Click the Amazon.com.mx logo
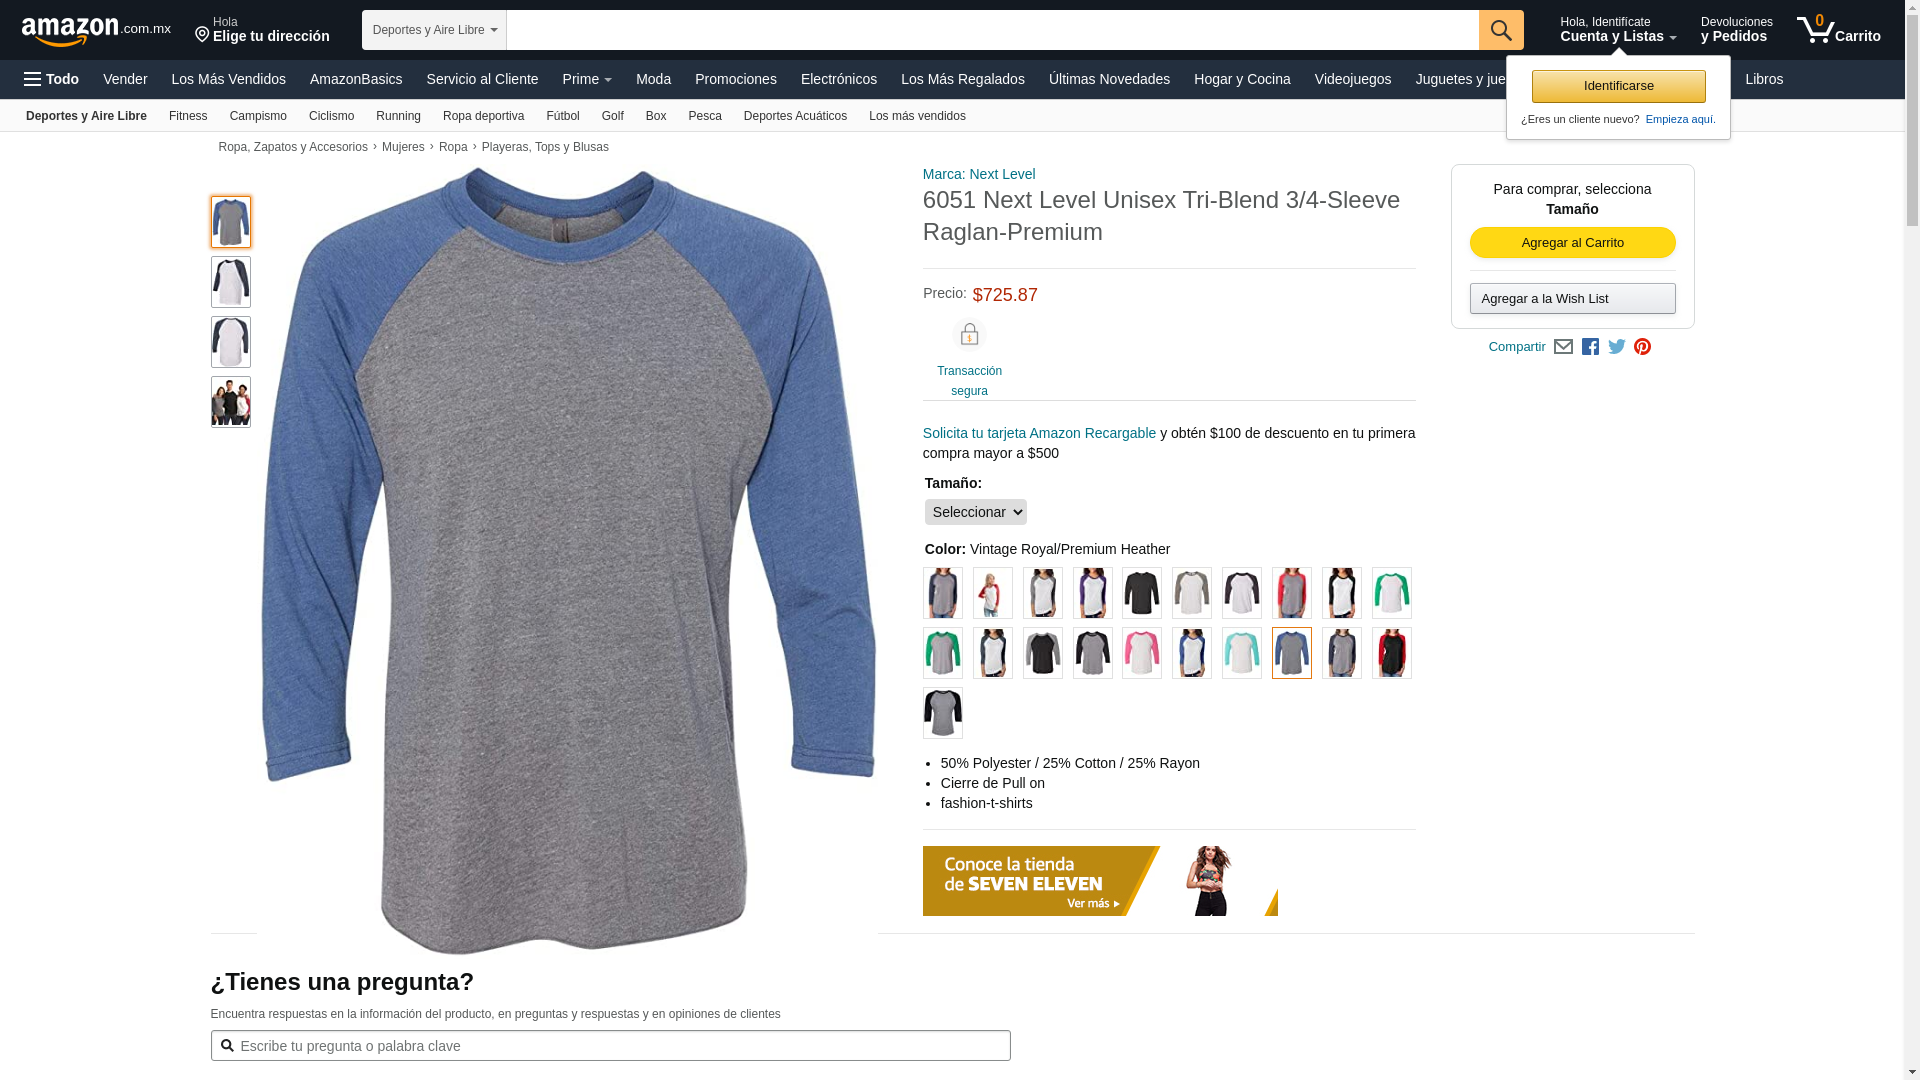1920x1080 pixels. coord(96,30)
